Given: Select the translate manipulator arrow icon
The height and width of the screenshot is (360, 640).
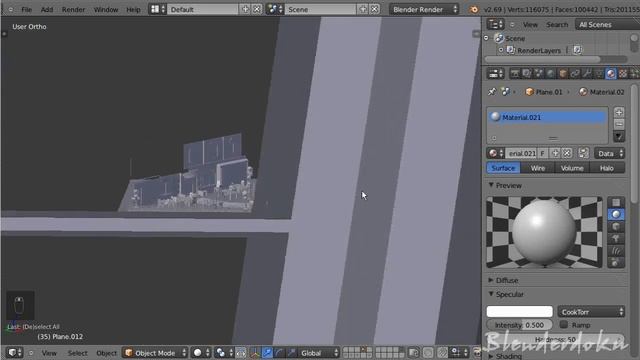Looking at the screenshot, I should (x=267, y=353).
